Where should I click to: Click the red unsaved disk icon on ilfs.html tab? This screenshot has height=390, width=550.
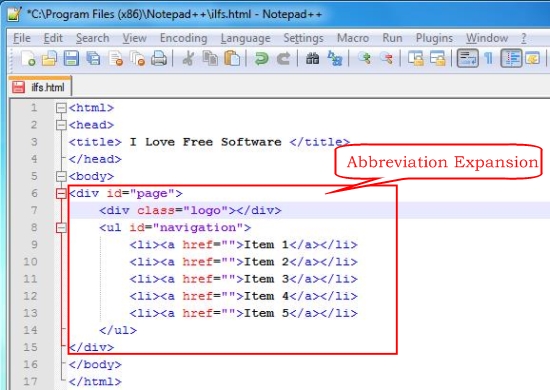pos(18,87)
